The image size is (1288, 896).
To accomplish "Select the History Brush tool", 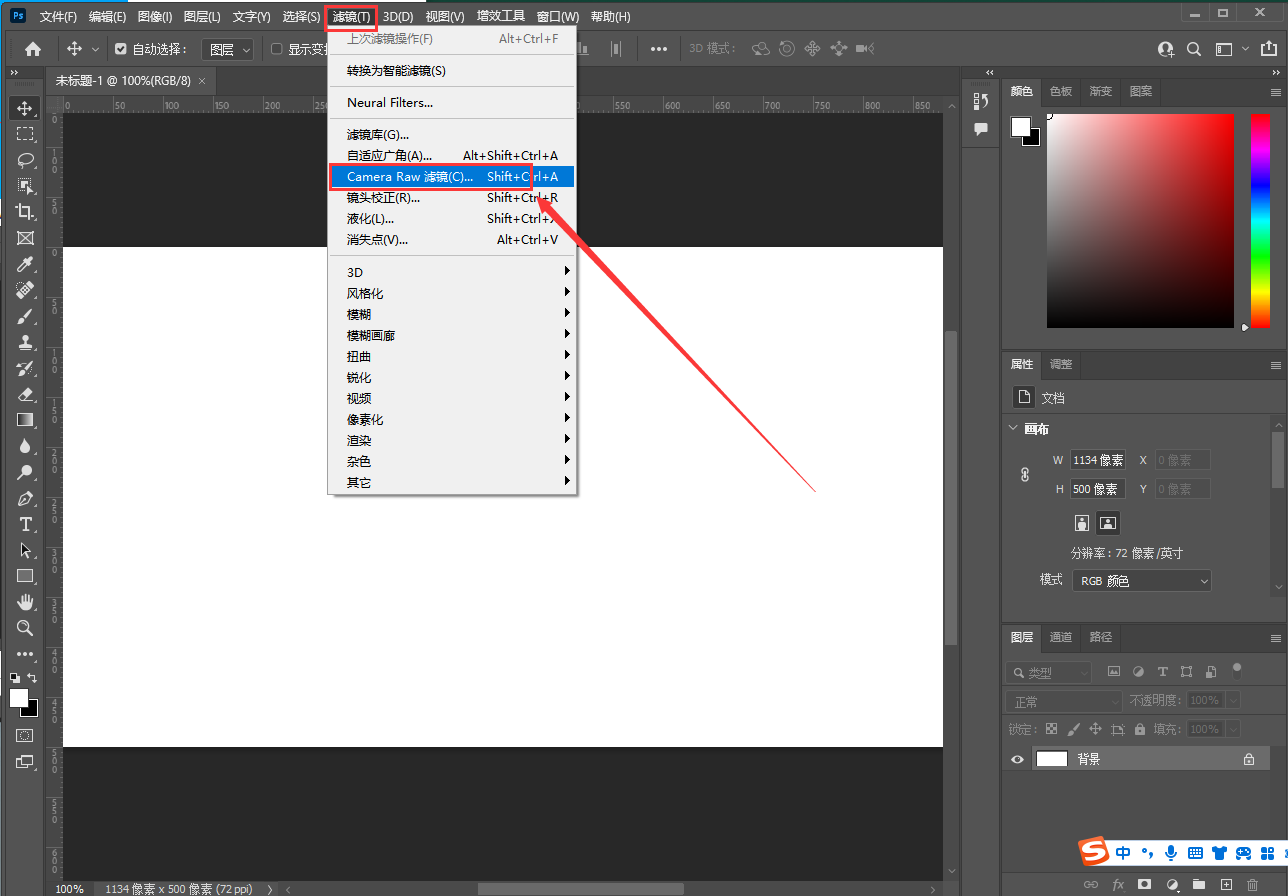I will click(x=25, y=368).
